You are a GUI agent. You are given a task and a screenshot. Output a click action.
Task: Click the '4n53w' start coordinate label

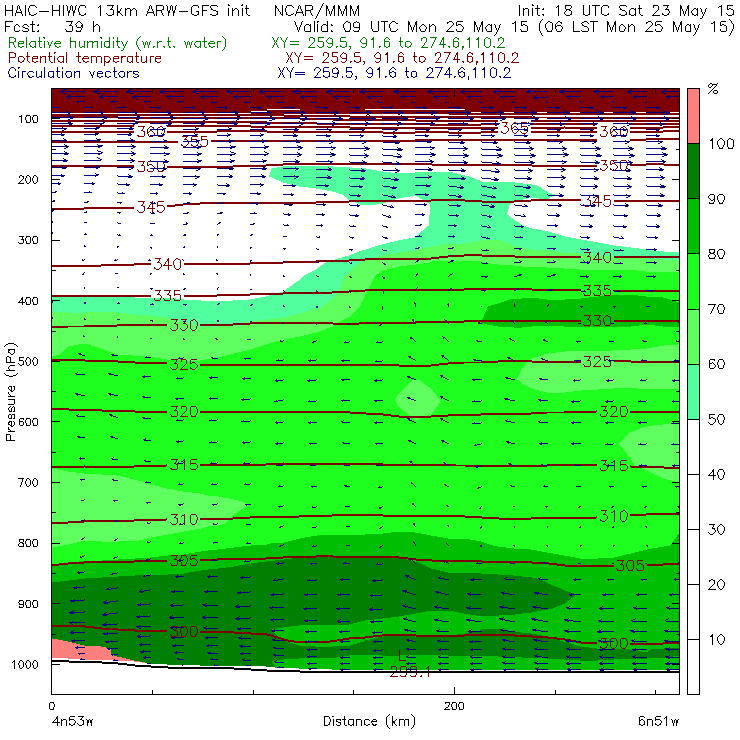pos(72,722)
